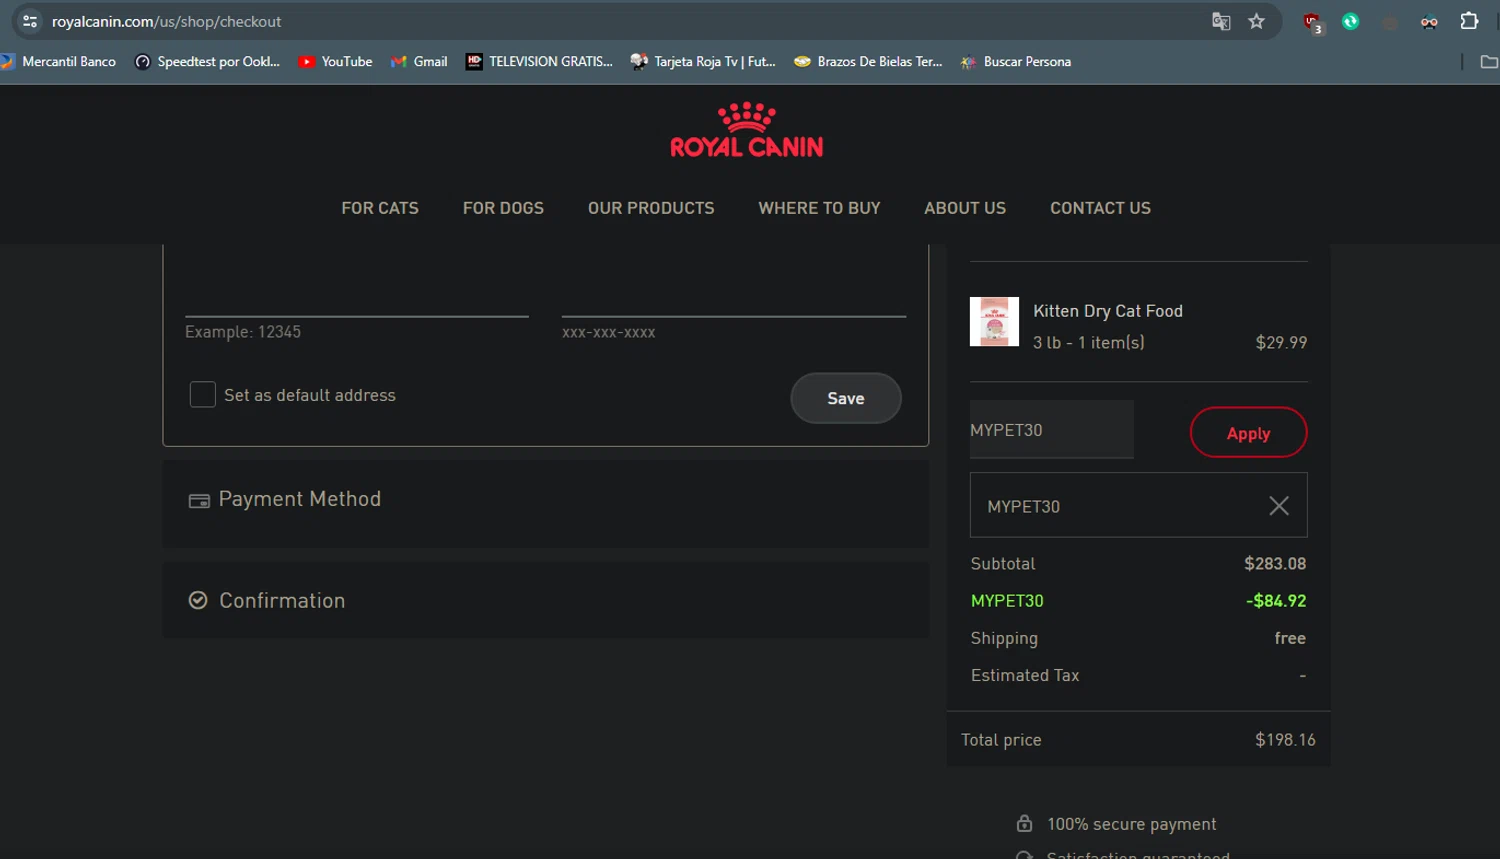Viewport: 1500px width, 859px height.
Task: Open Brazos De Bielas bookmark
Action: [x=868, y=62]
